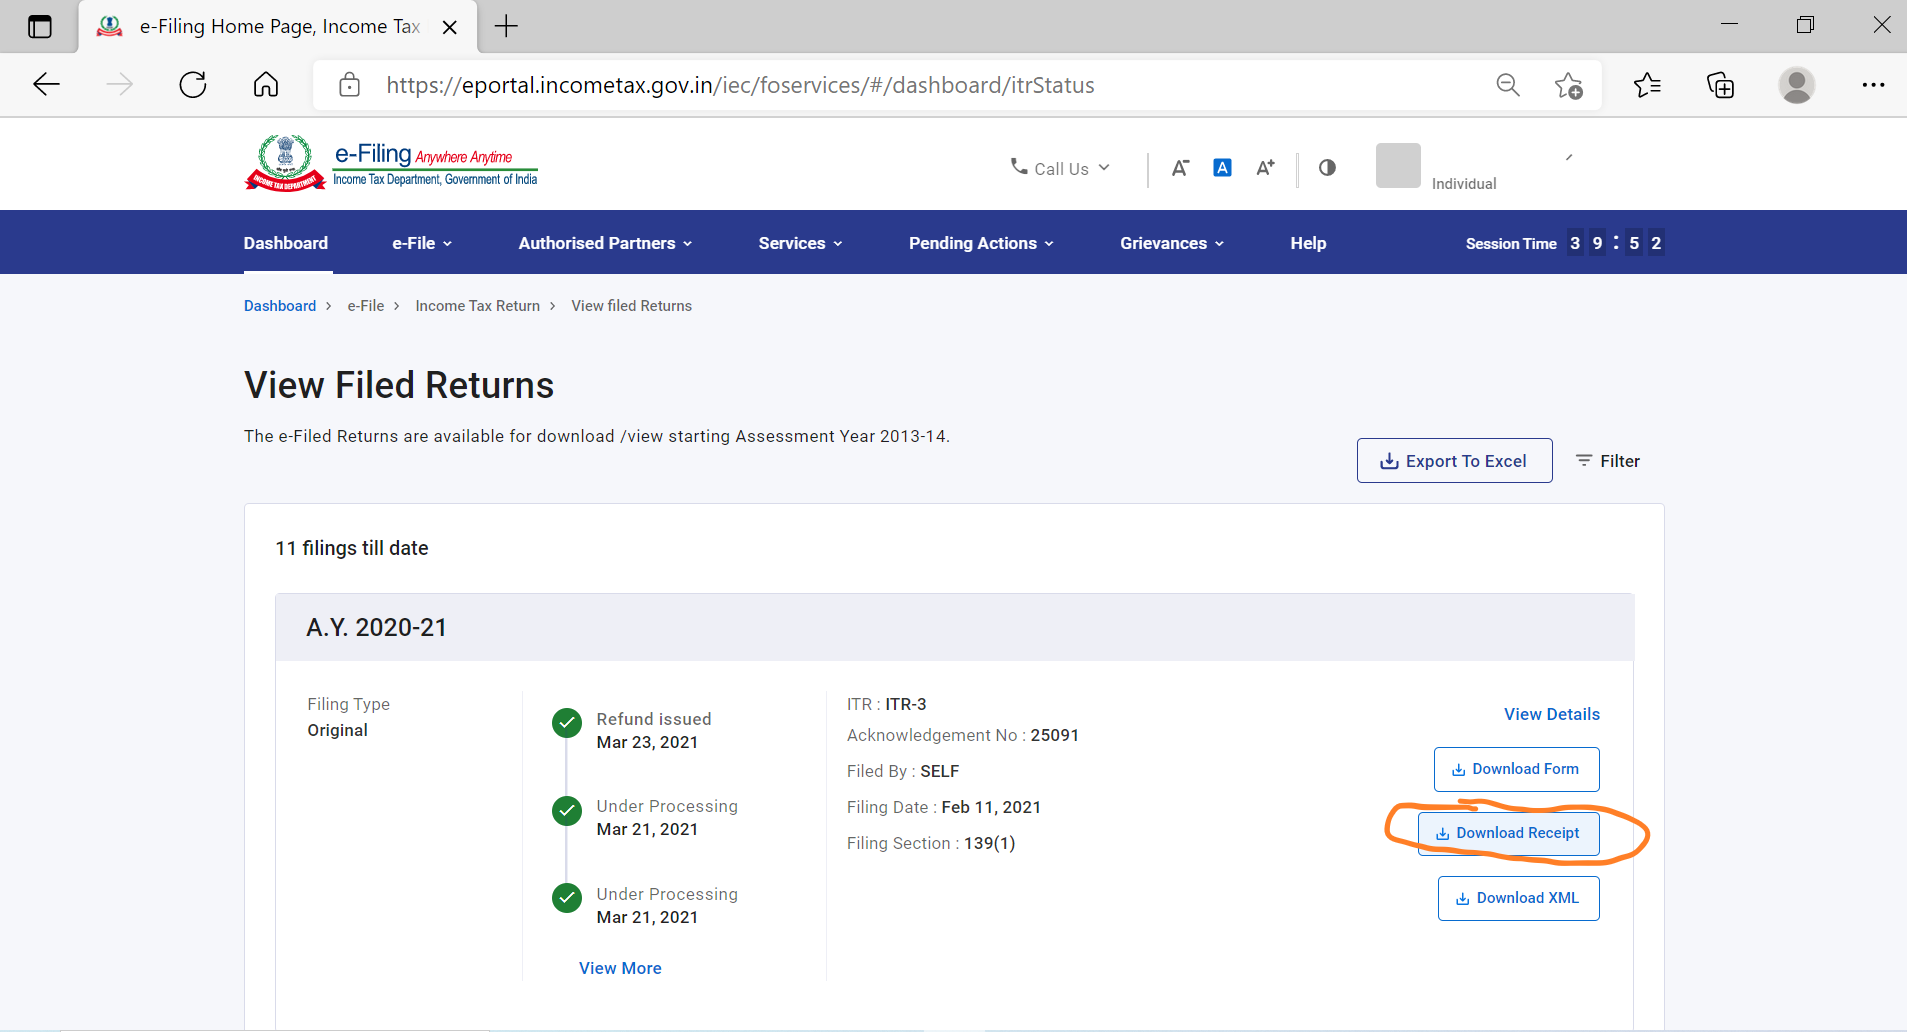Decrease font size with A- icon
The image size is (1907, 1032).
coord(1180,168)
